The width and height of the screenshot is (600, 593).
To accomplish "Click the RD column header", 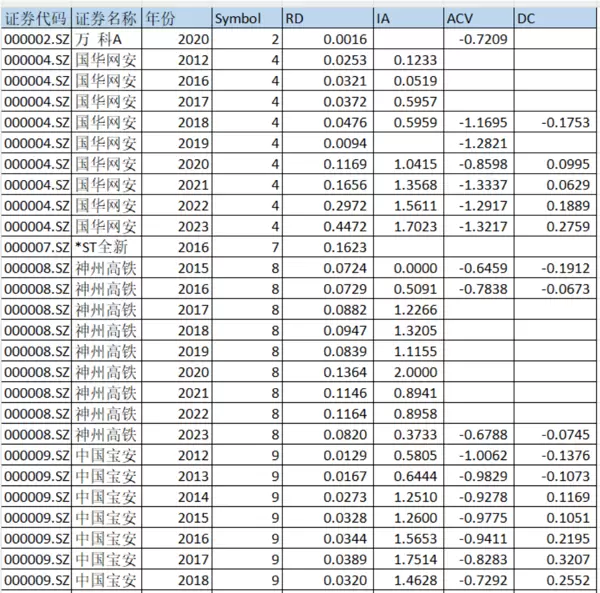I will pyautogui.click(x=325, y=18).
